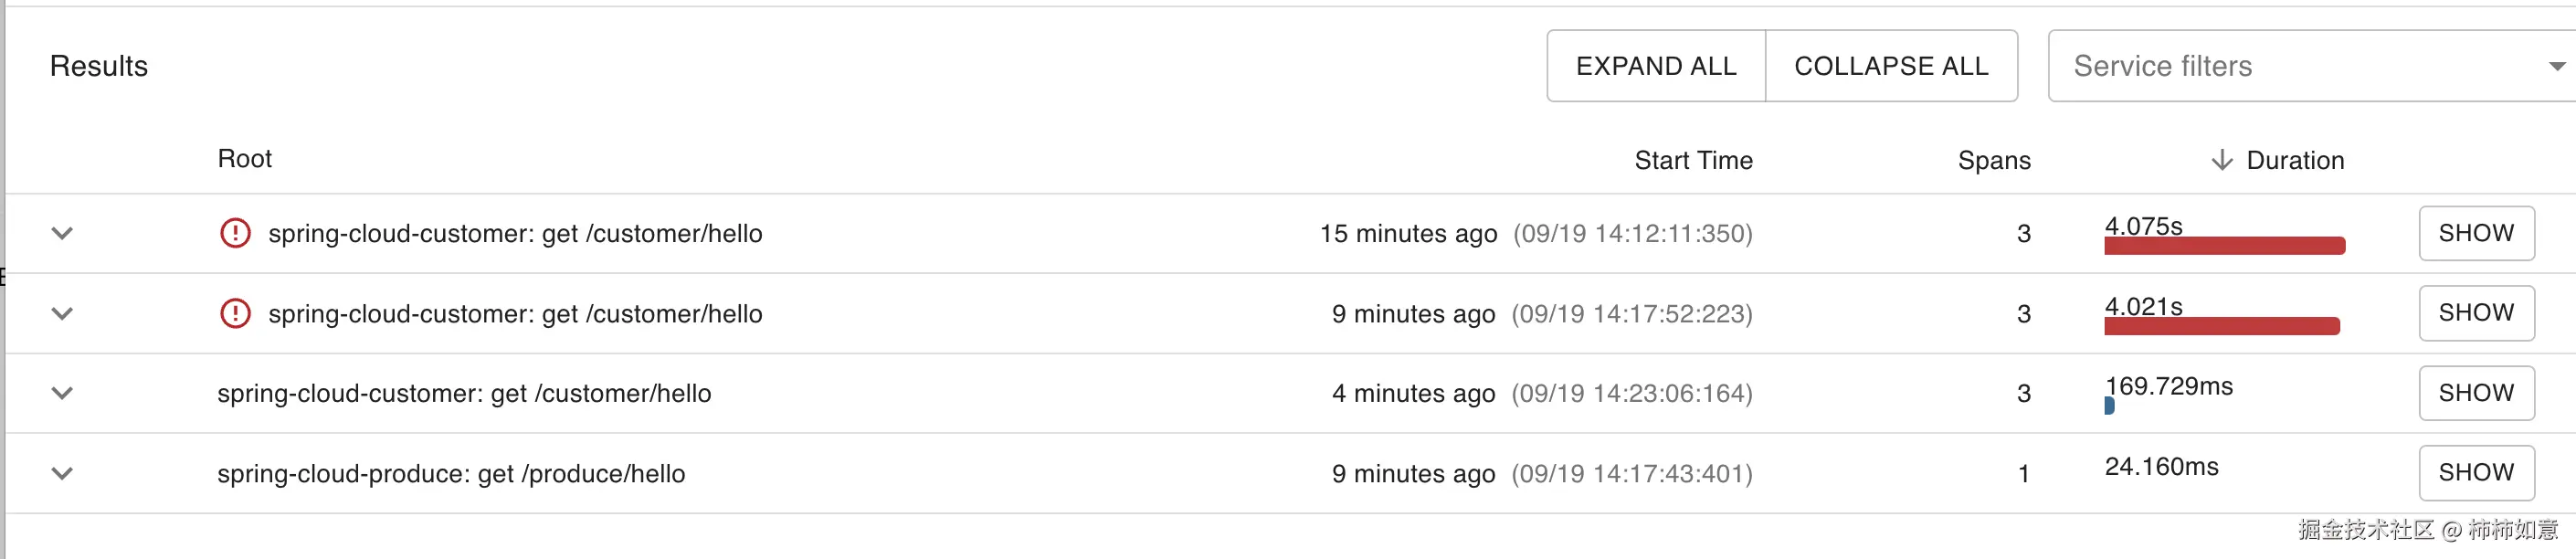
Task: Click the red 4.075s duration bar
Action: coord(2224,246)
